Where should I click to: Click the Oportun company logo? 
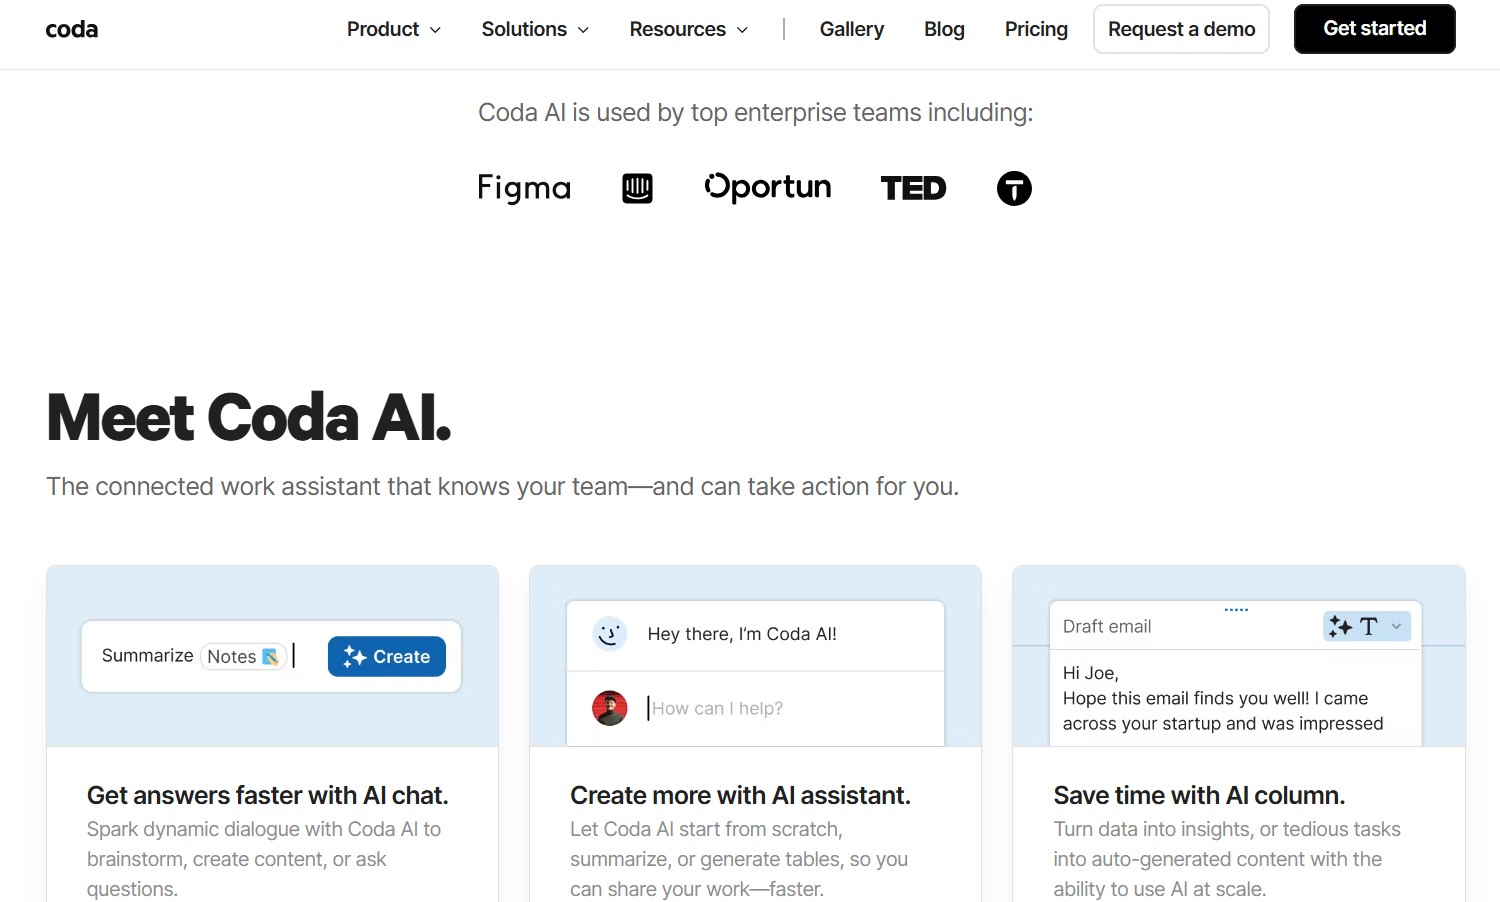coord(768,187)
